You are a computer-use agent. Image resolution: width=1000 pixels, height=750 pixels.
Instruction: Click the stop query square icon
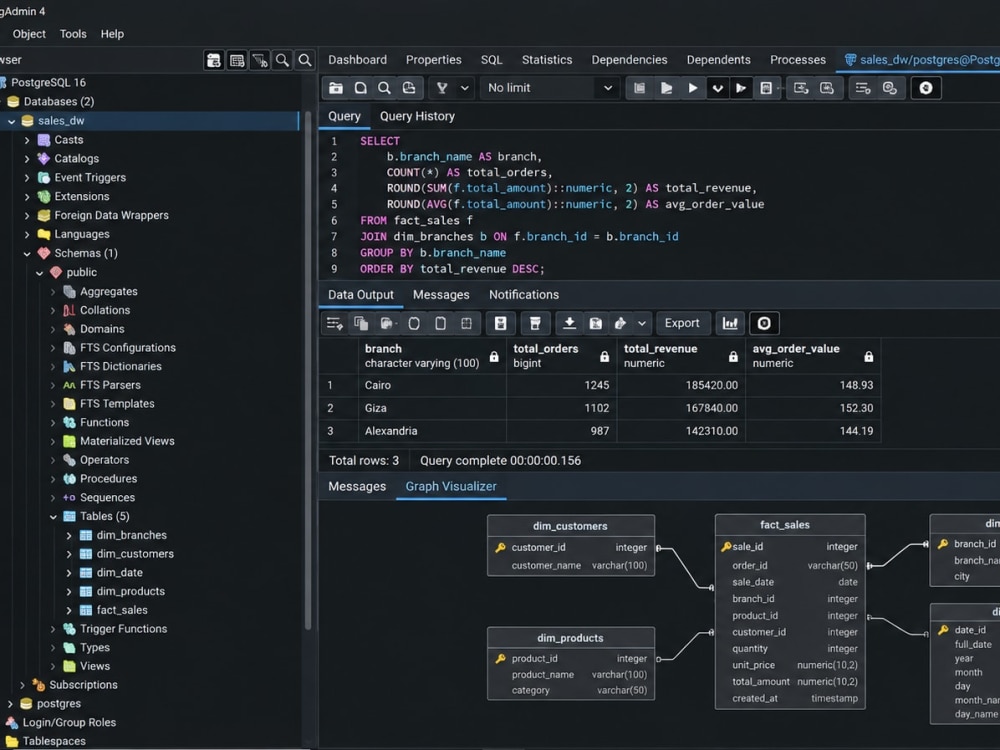pos(640,88)
